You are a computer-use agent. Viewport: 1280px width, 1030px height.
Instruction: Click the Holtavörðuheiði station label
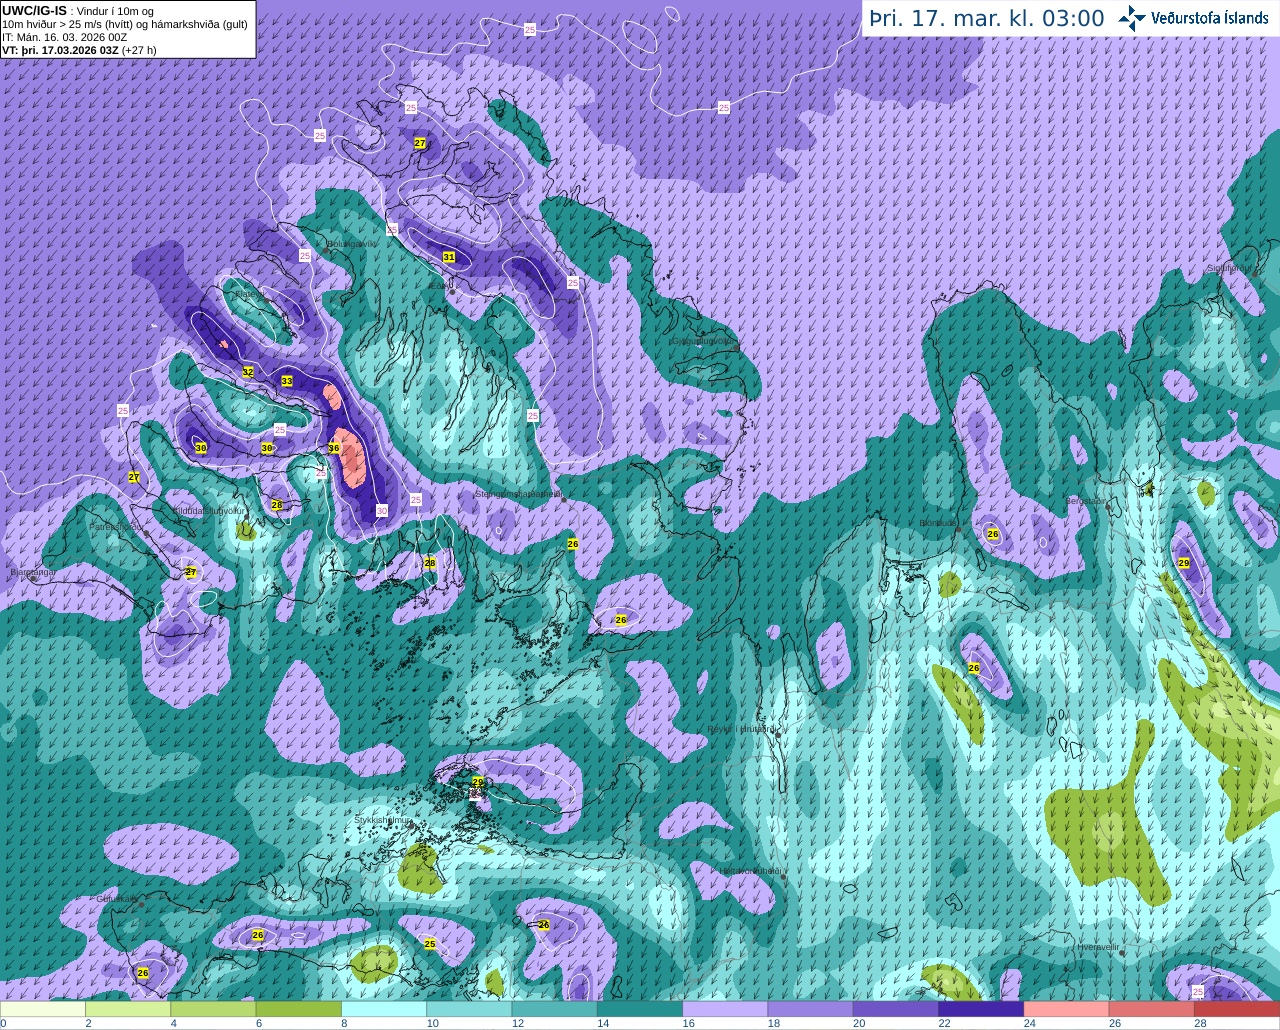[x=750, y=871]
